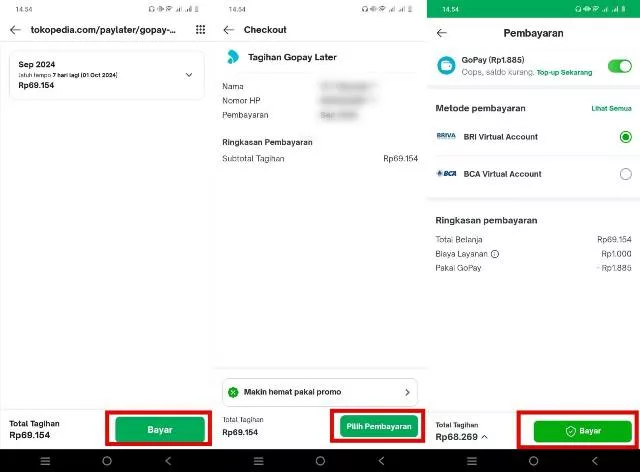This screenshot has height=472, width=640.
Task: Expand Total Tagihan Rp68.269 caret
Action: pos(484,437)
